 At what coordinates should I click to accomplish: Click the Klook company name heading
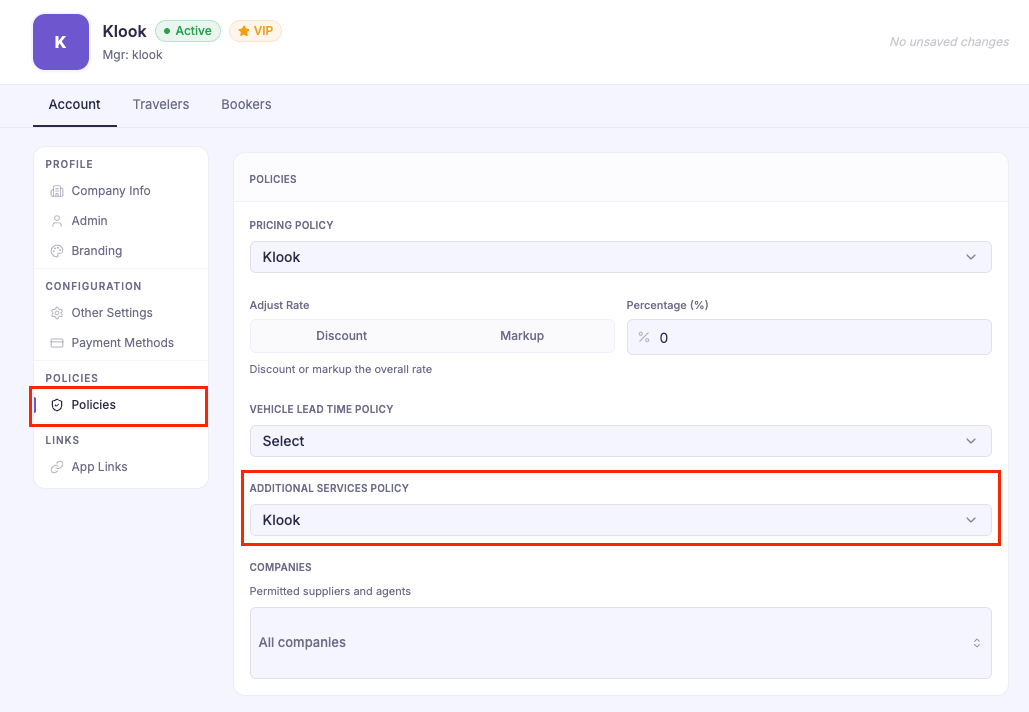tap(125, 31)
